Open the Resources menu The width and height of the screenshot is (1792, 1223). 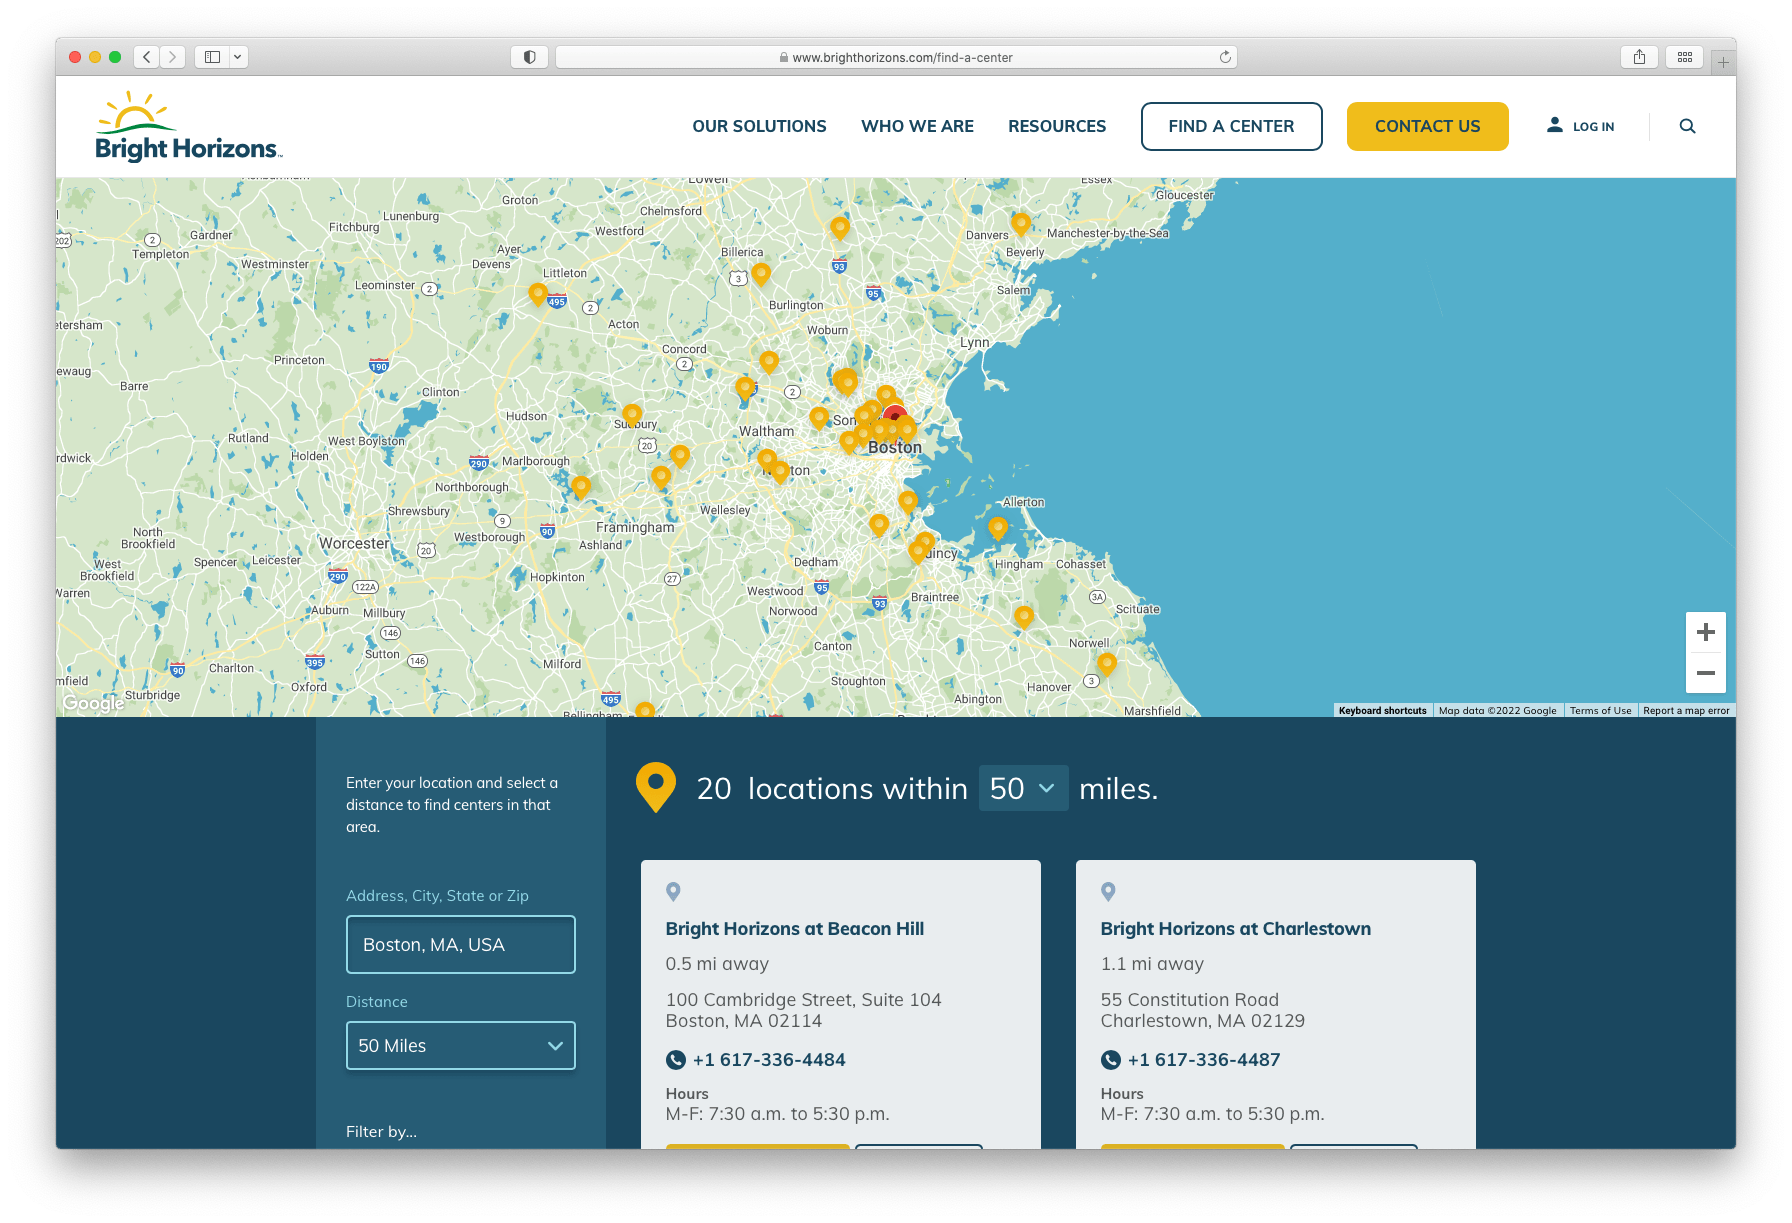[1057, 126]
